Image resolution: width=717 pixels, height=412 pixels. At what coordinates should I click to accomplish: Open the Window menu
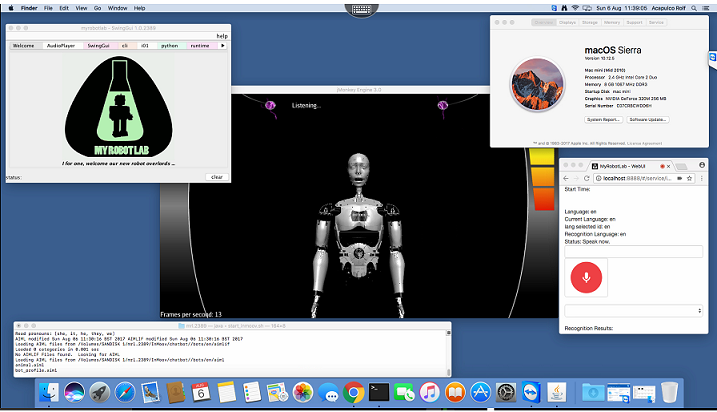[117, 8]
